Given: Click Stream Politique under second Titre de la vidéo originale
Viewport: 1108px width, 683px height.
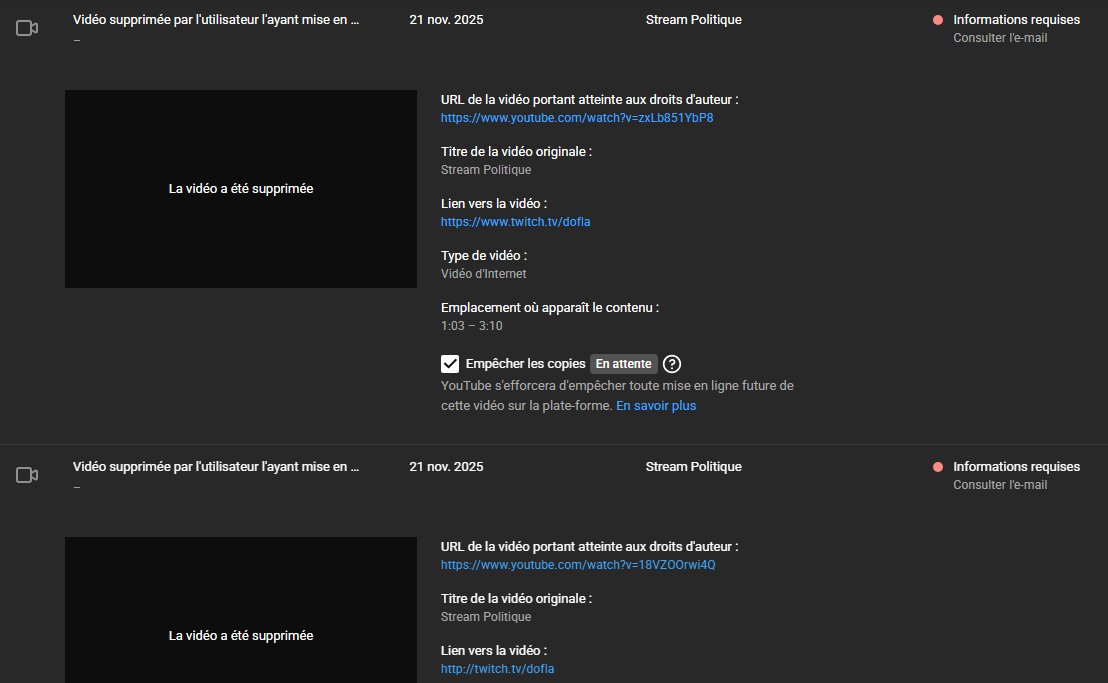Looking at the screenshot, I should (x=486, y=617).
